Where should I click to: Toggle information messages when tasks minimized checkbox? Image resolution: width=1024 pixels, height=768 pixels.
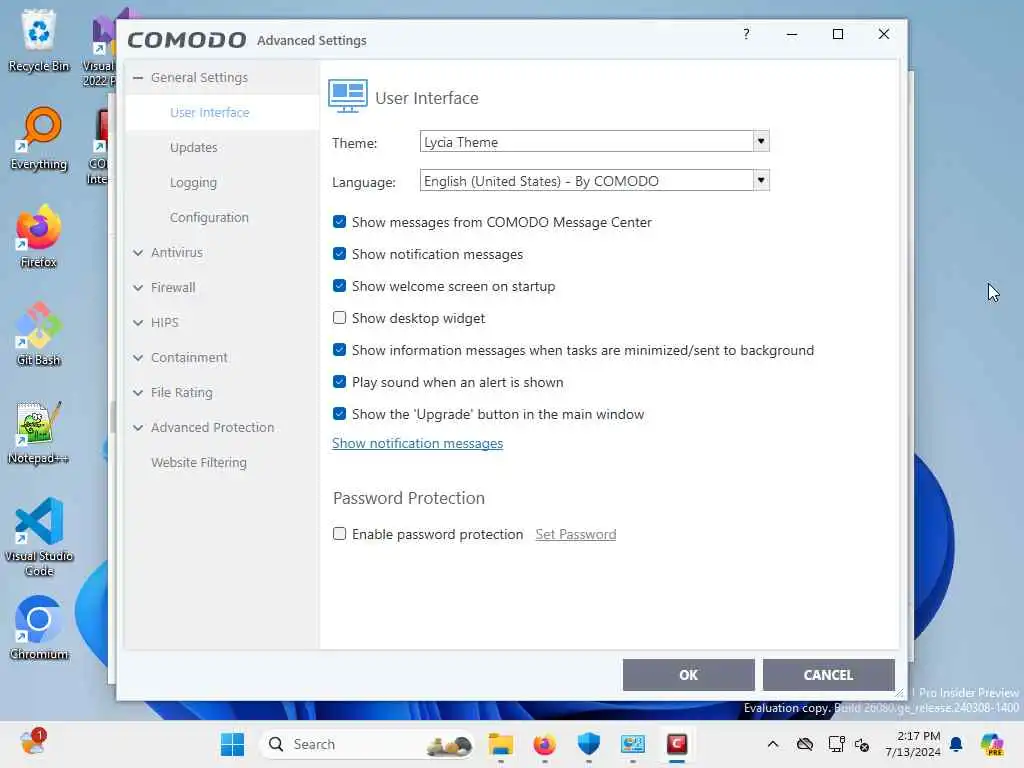coord(339,349)
